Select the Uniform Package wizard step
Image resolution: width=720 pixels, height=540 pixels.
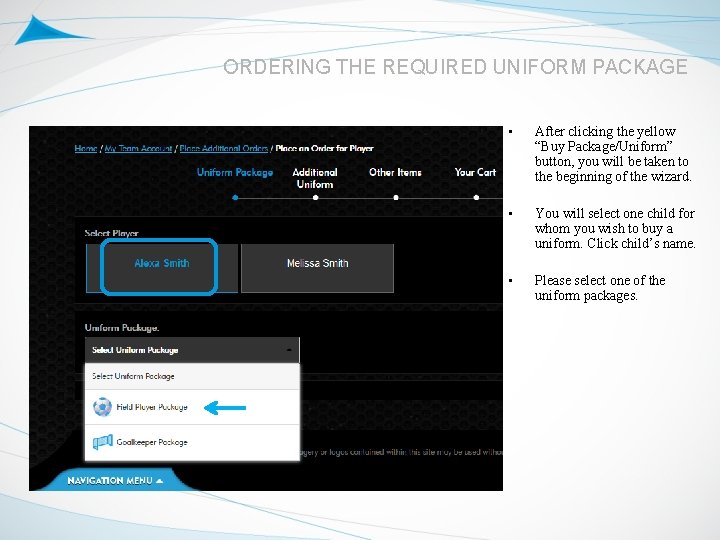(x=235, y=172)
